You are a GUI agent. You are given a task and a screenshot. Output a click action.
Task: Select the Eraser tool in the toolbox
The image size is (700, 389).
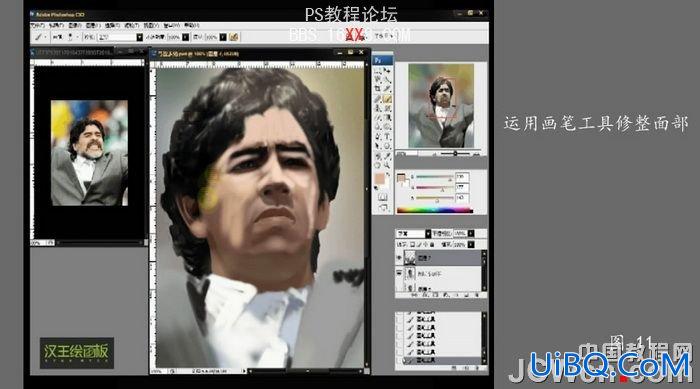coord(378,117)
